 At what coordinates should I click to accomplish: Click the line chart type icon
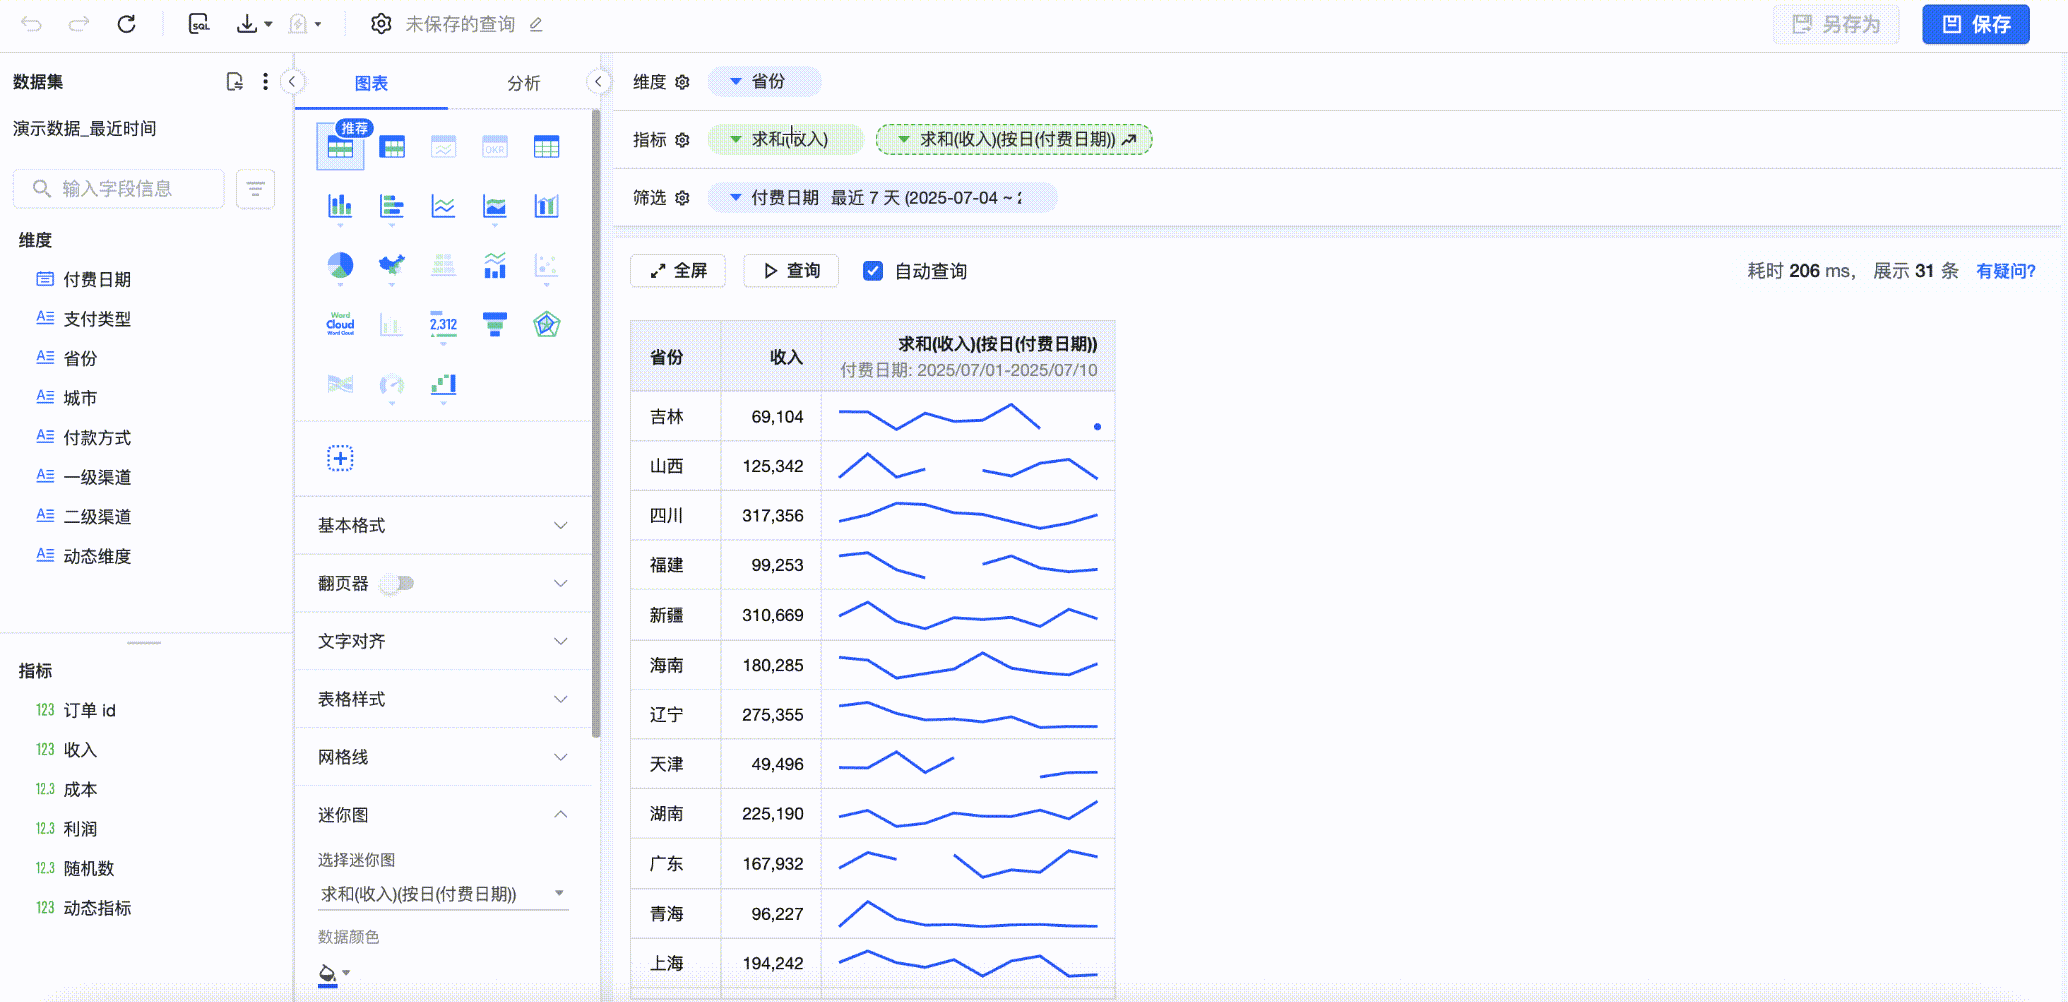coord(443,206)
